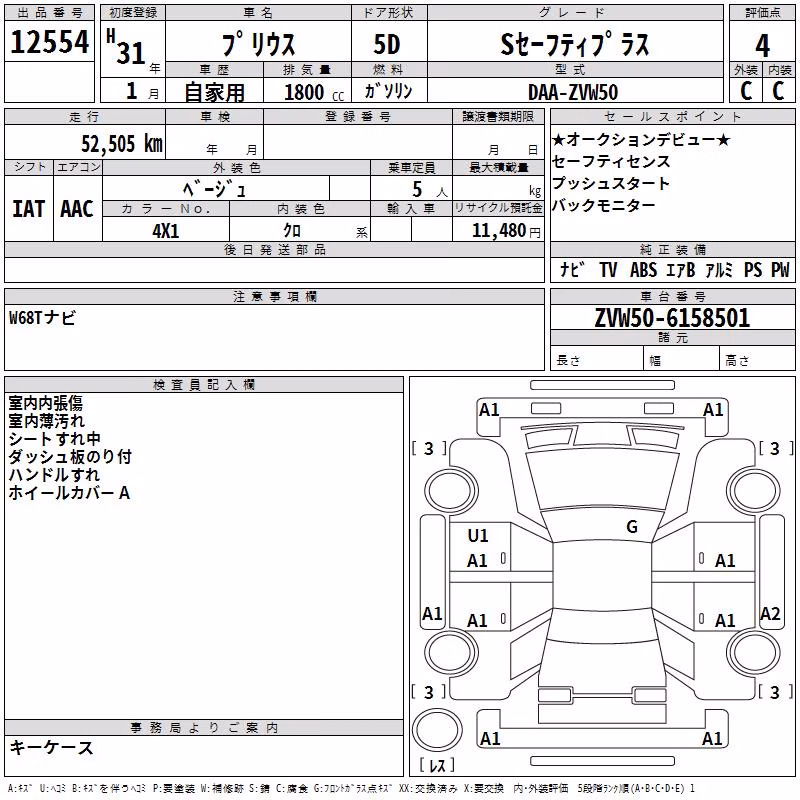Select exterior color ベージュ
The height and width of the screenshot is (800, 800).
click(215, 190)
